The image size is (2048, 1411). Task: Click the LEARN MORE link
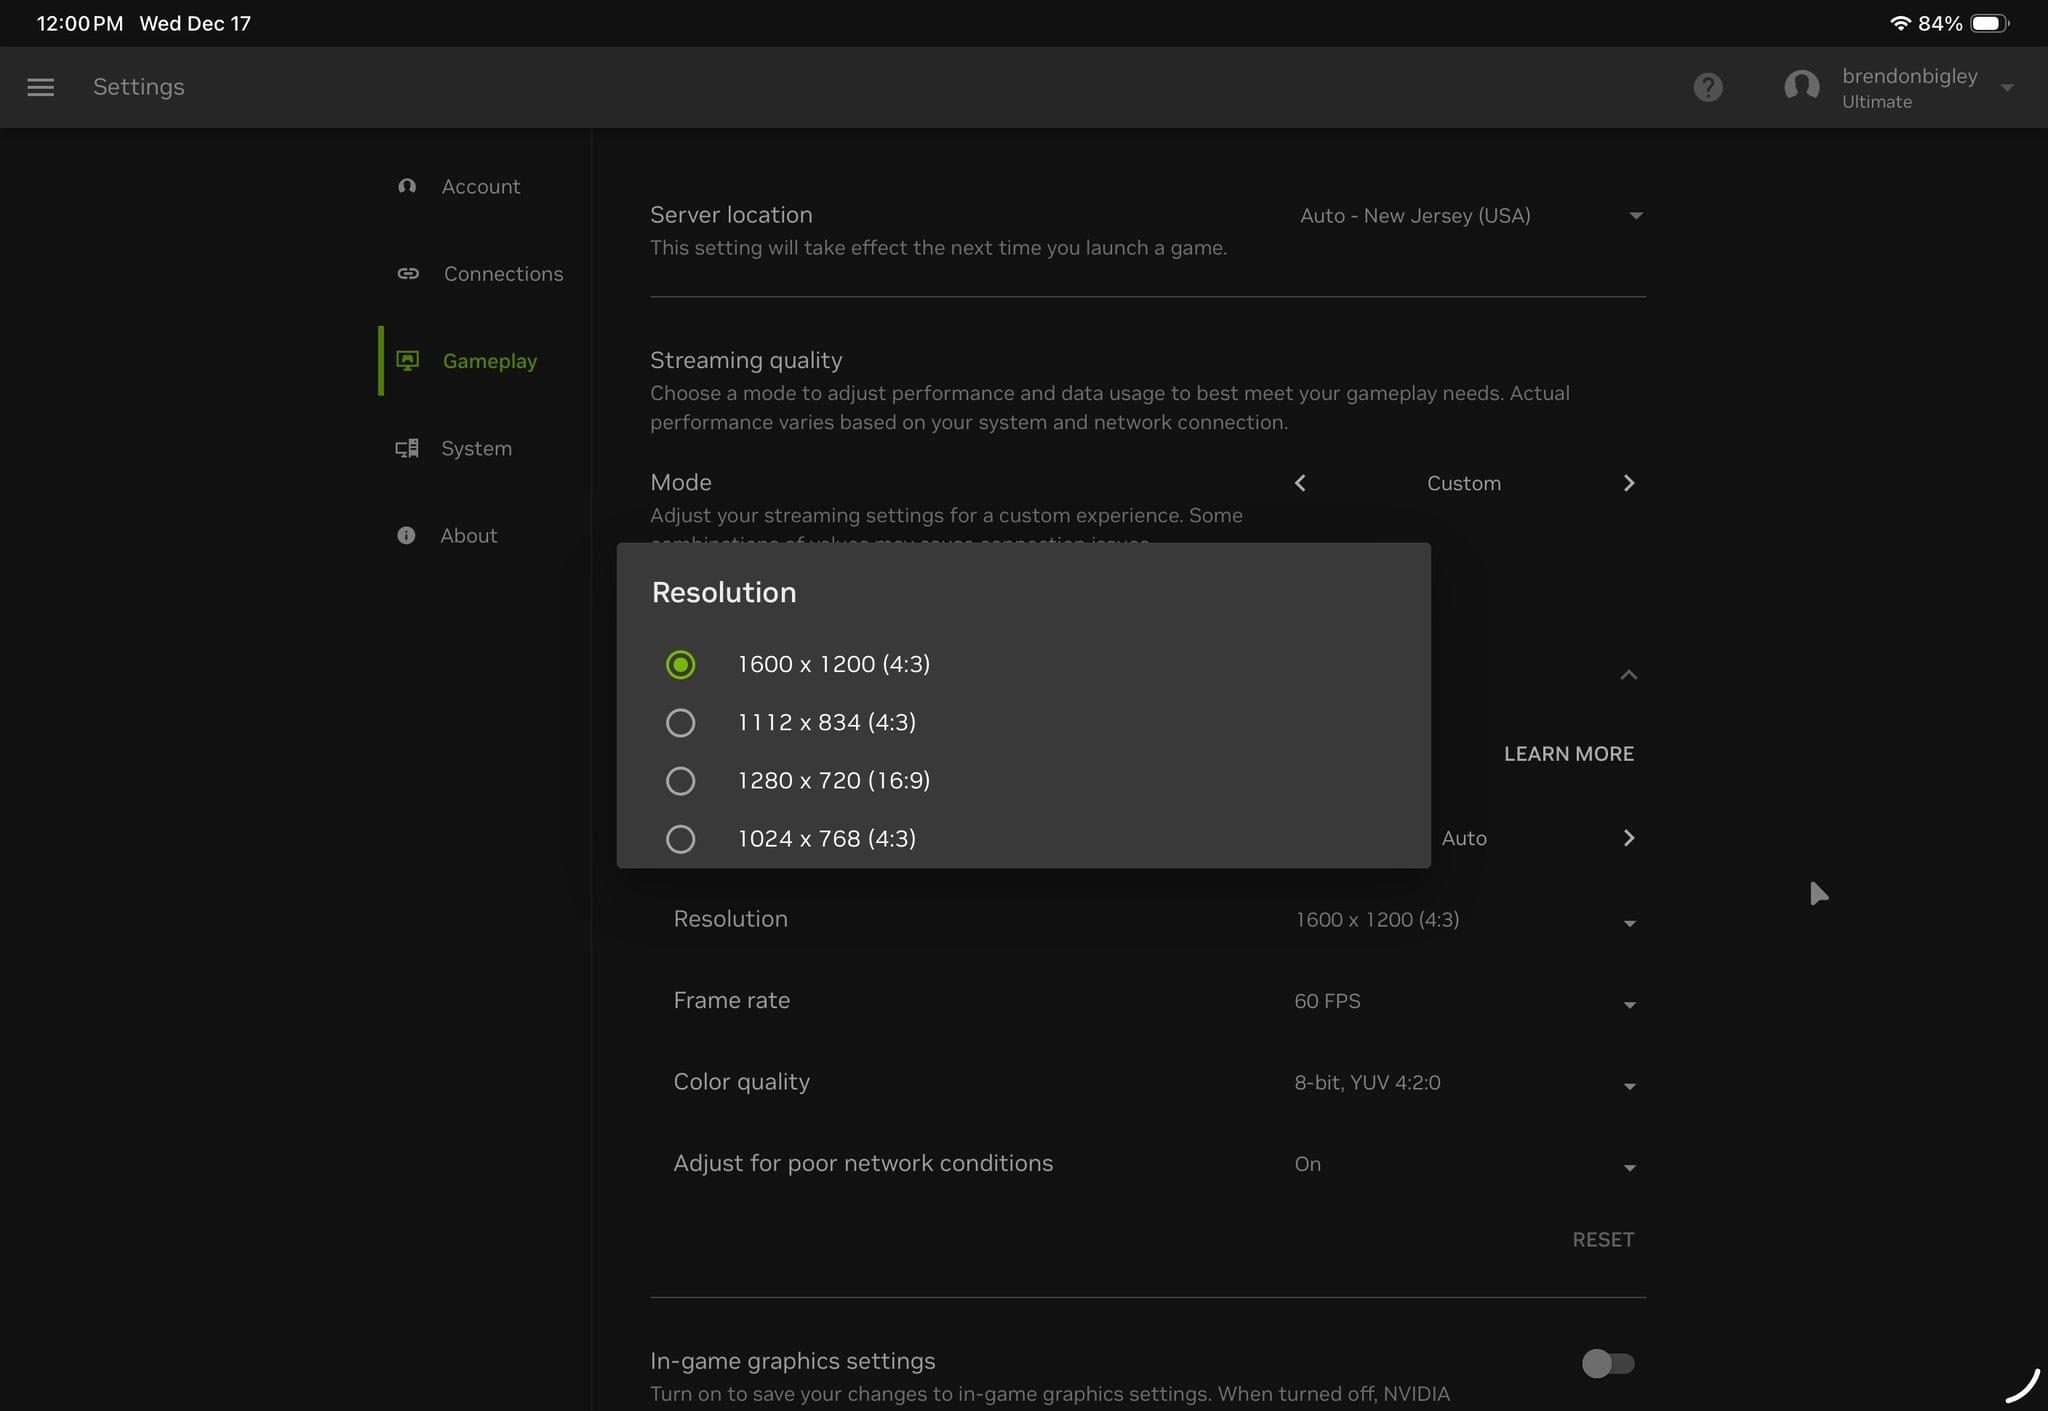(x=1568, y=753)
